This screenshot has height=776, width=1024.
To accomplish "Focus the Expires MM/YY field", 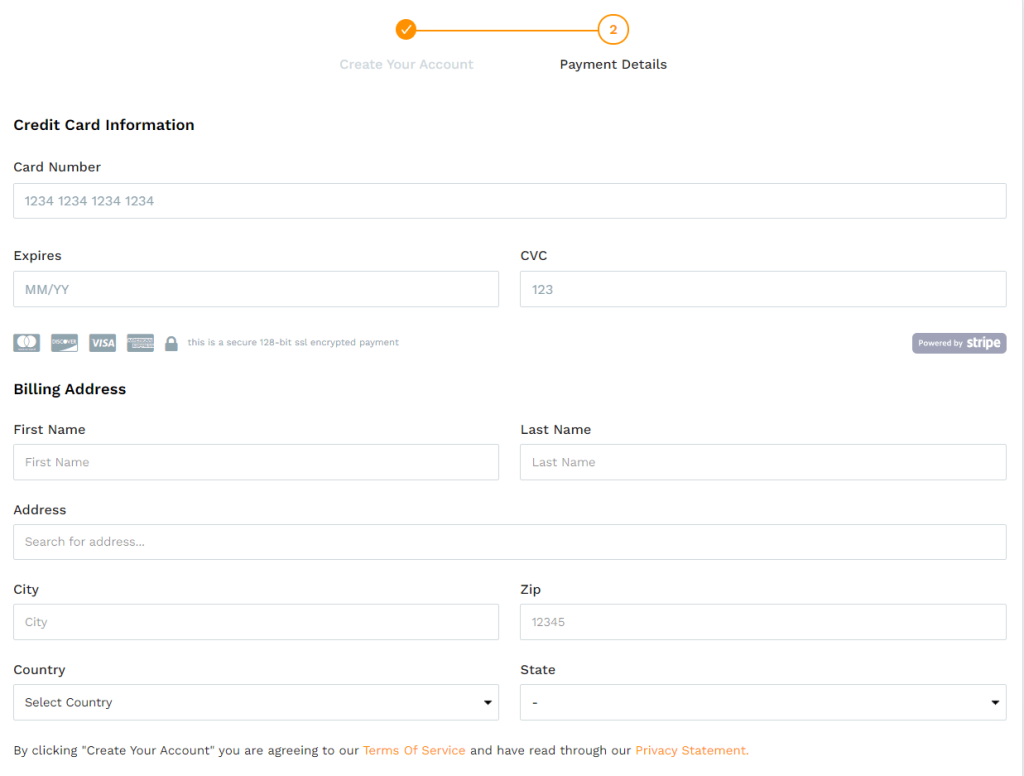I will (256, 289).
